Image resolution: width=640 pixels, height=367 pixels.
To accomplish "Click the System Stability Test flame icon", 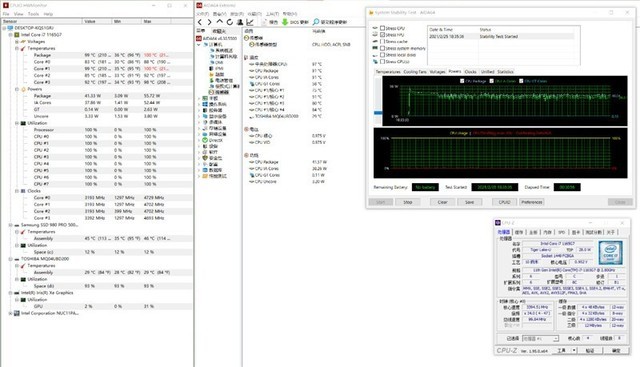I will pos(371,13).
